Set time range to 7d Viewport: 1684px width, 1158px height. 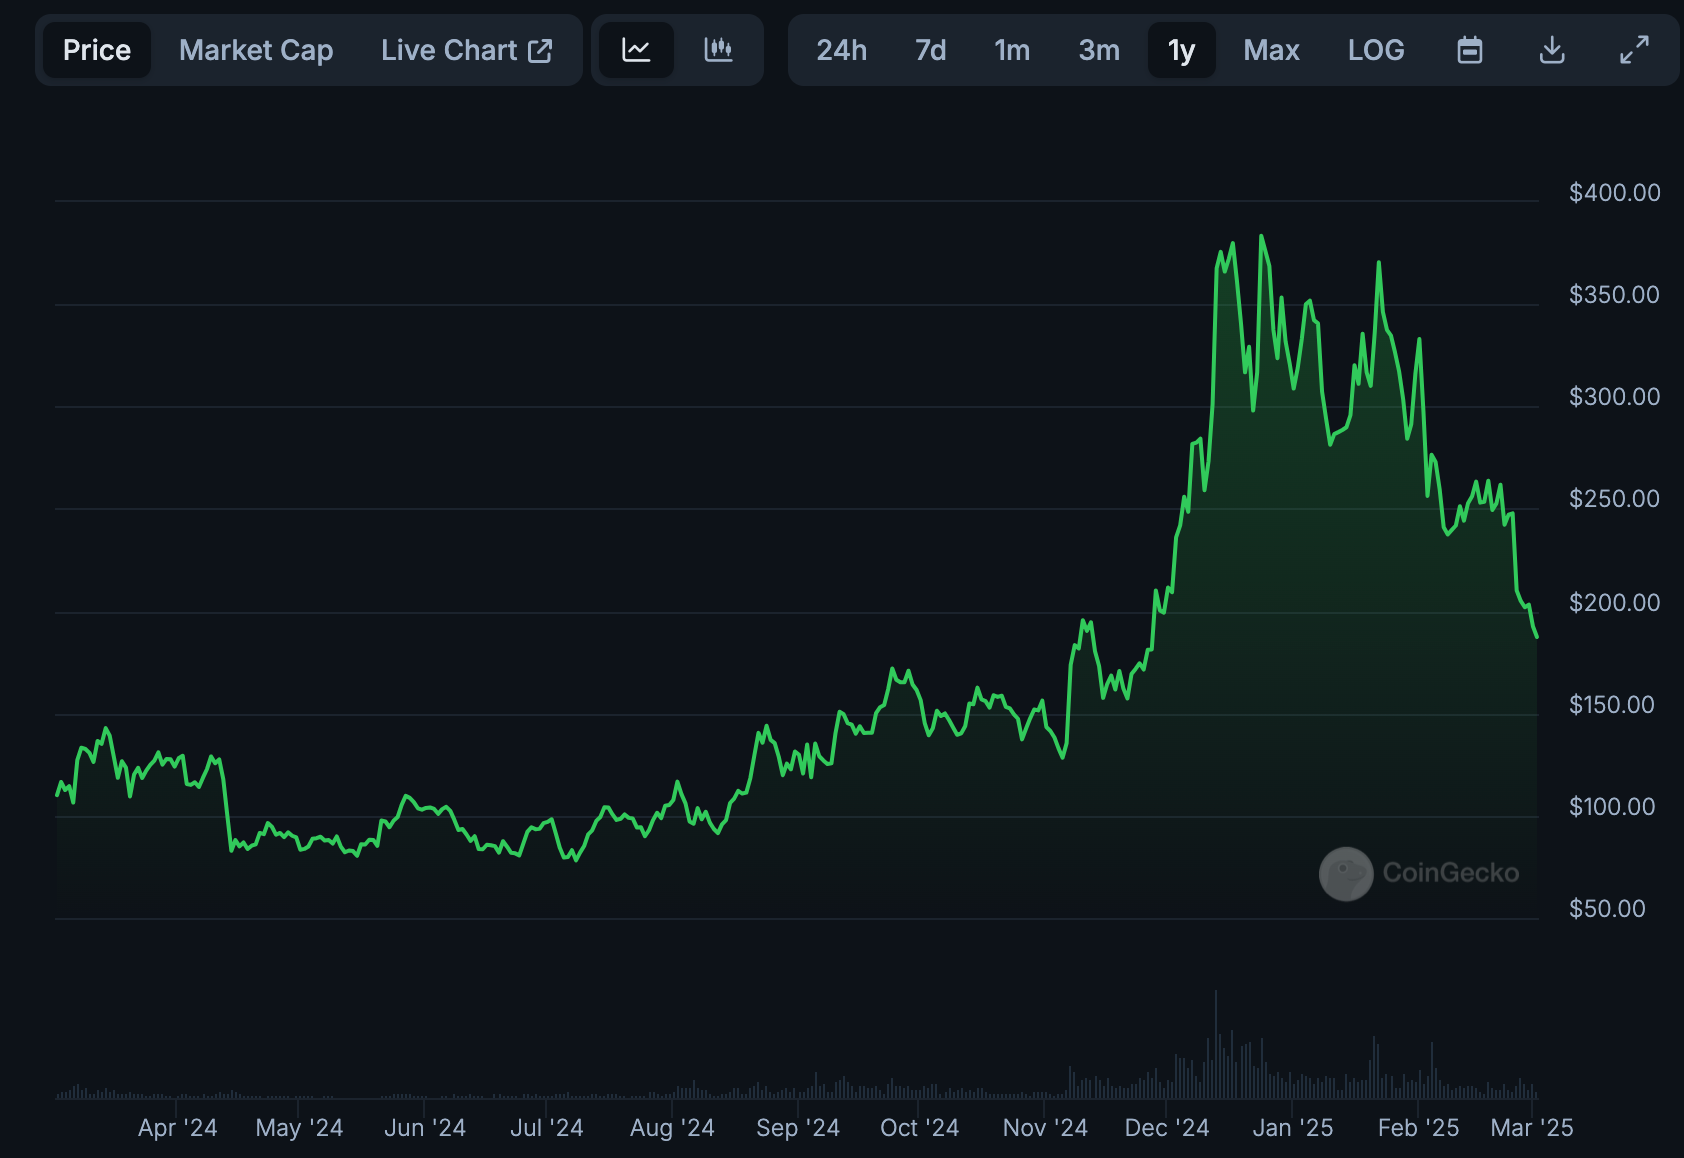930,50
